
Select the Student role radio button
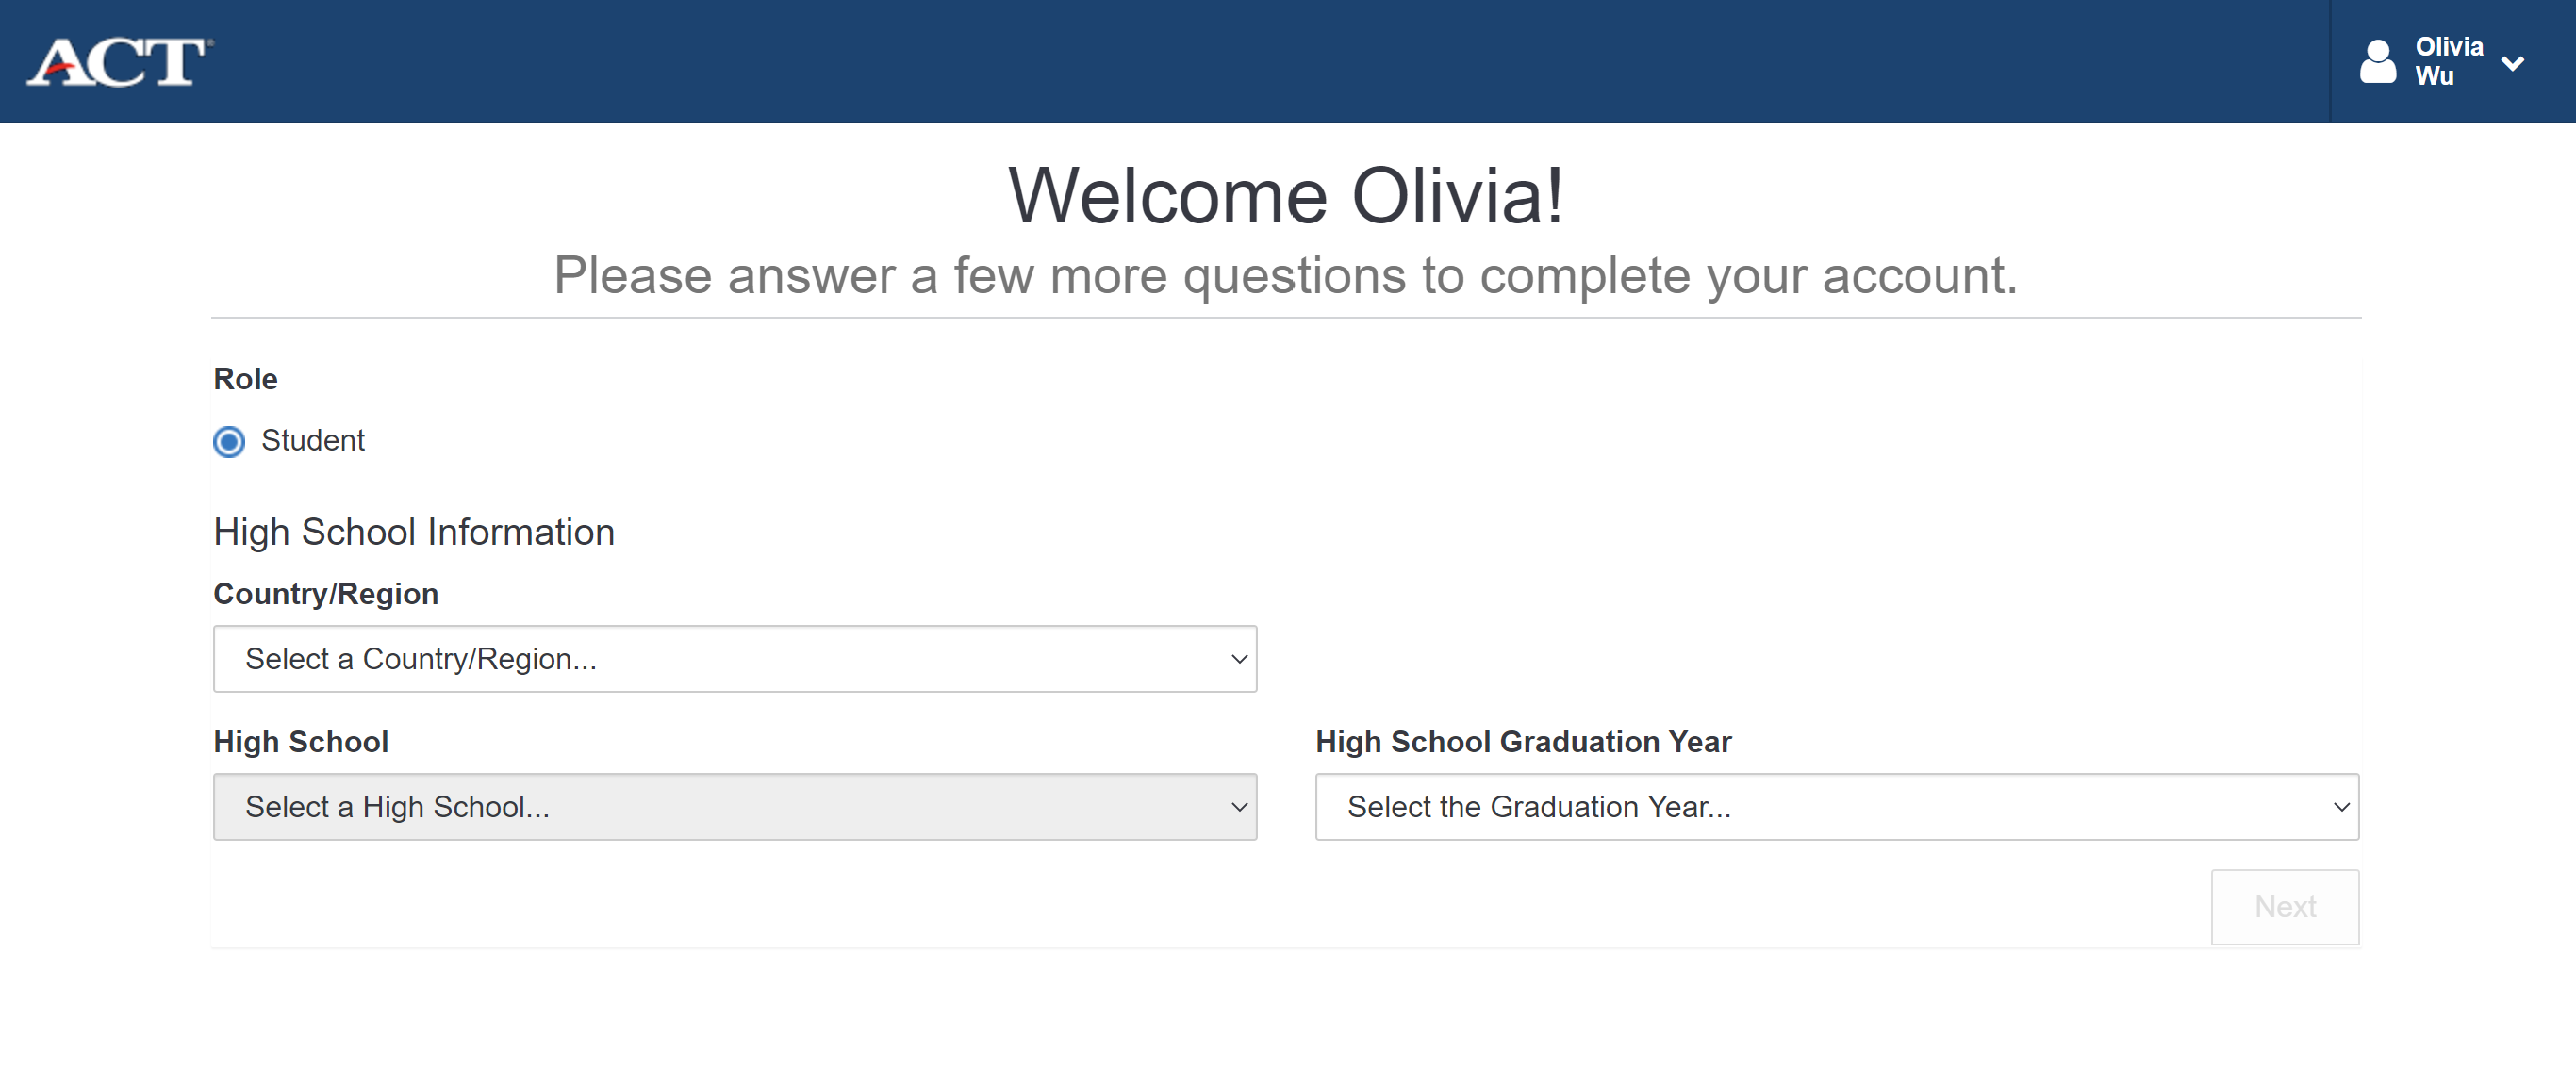[x=229, y=441]
